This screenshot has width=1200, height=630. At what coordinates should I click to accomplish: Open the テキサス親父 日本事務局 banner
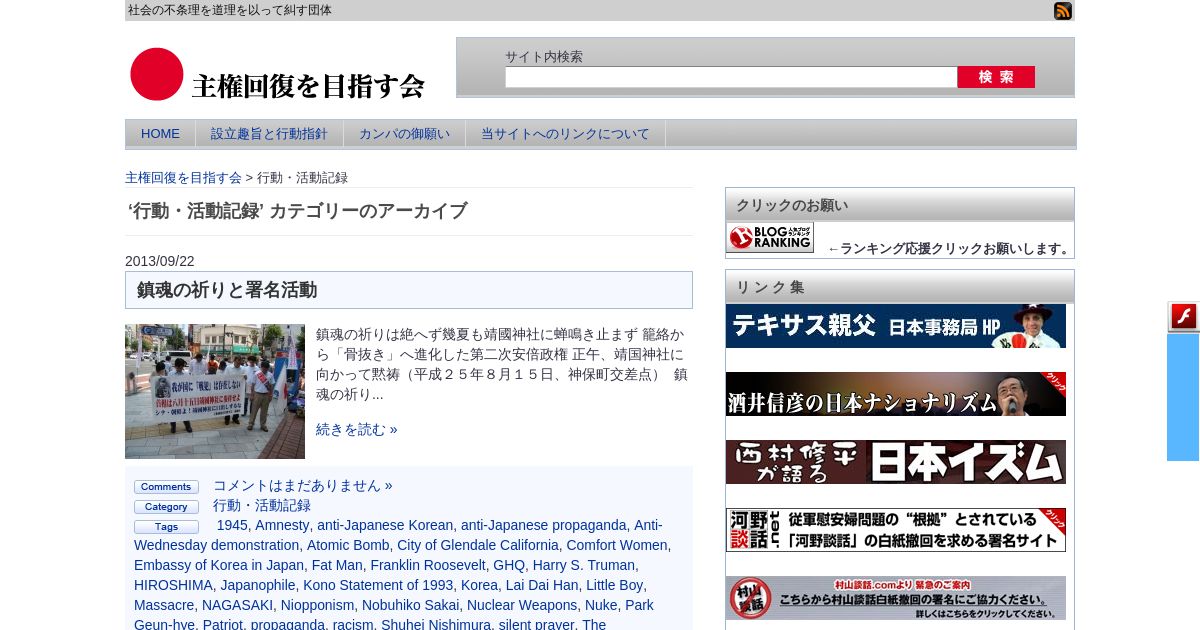[896, 326]
